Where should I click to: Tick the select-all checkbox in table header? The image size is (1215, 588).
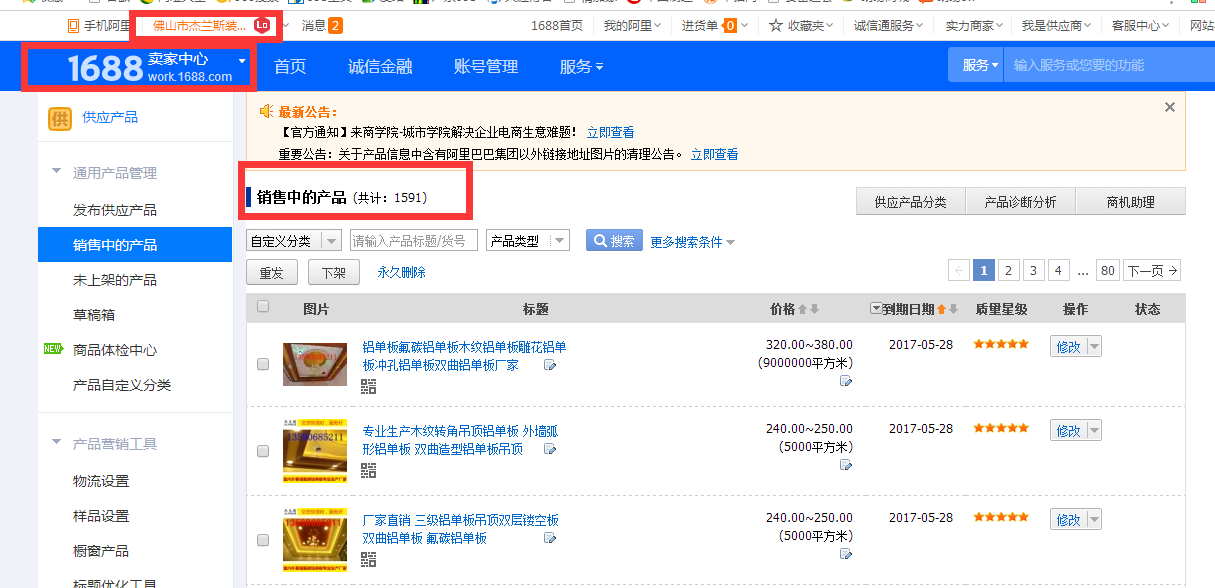263,307
